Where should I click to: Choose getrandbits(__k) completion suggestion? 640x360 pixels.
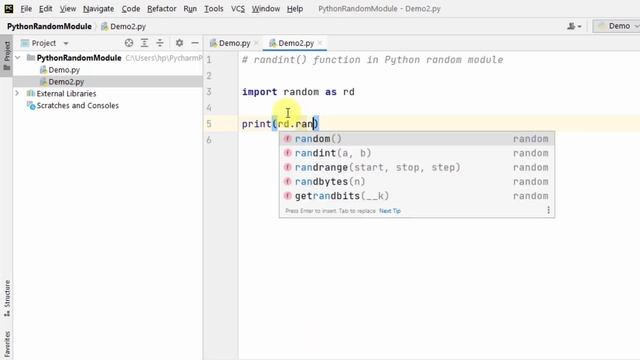(x=417, y=196)
